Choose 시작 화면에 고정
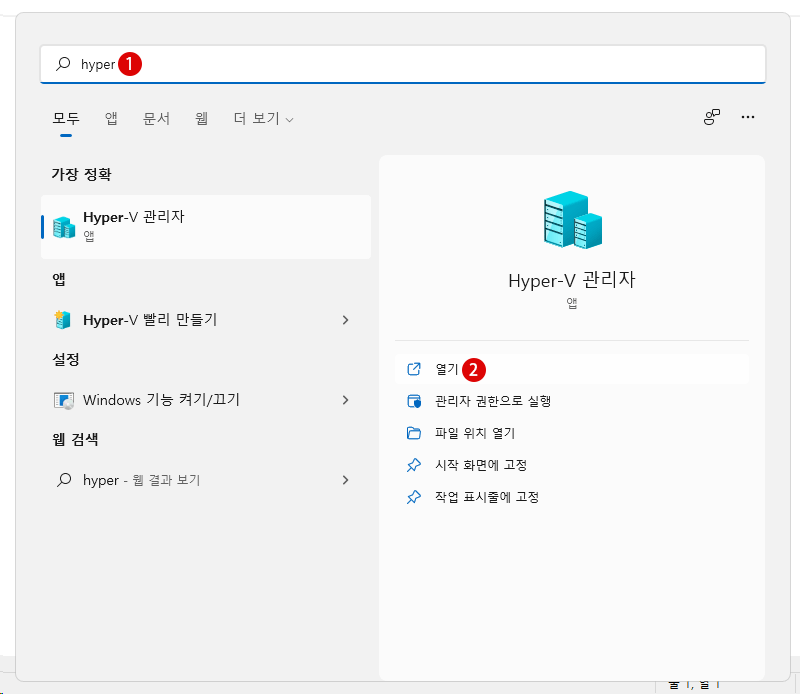 (x=571, y=465)
